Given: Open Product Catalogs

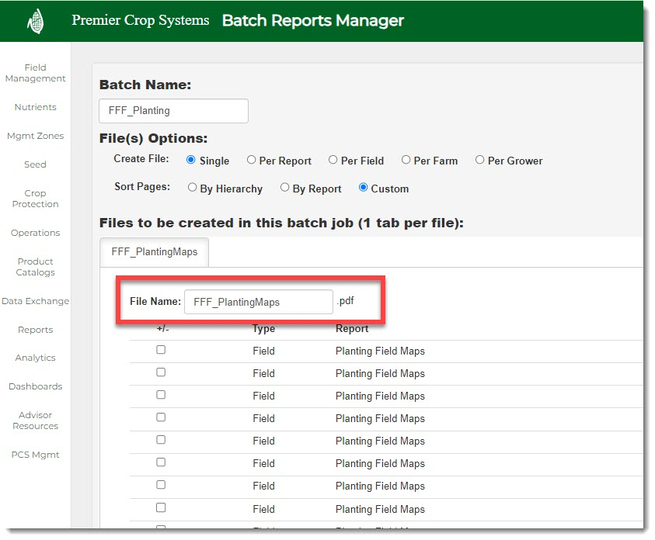Looking at the screenshot, I should pyautogui.click(x=35, y=267).
